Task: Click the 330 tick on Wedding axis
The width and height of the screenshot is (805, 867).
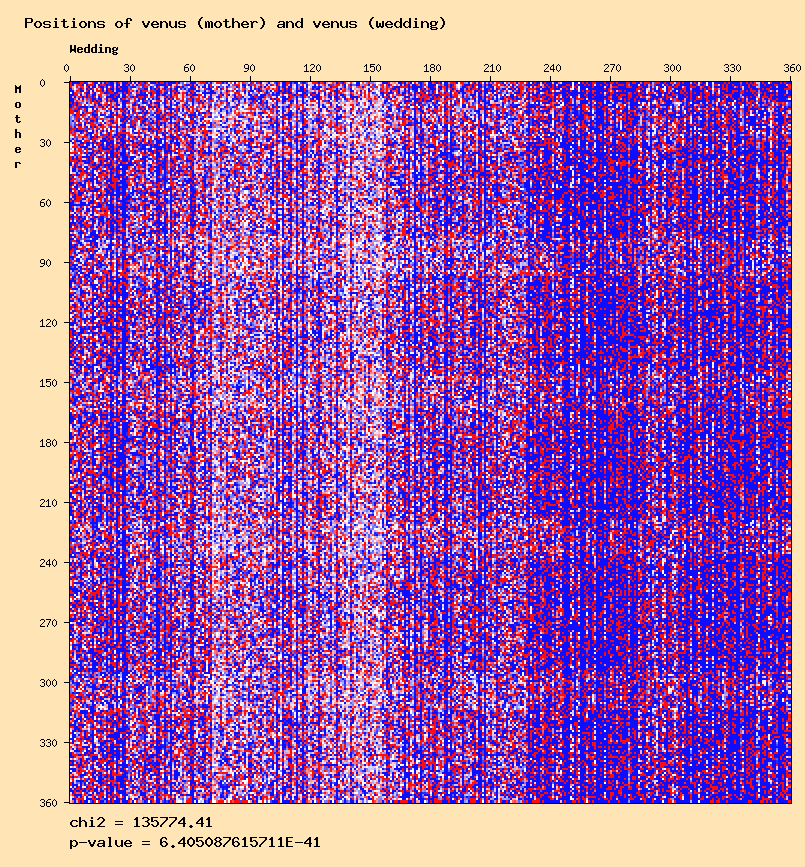Action: [x=732, y=68]
